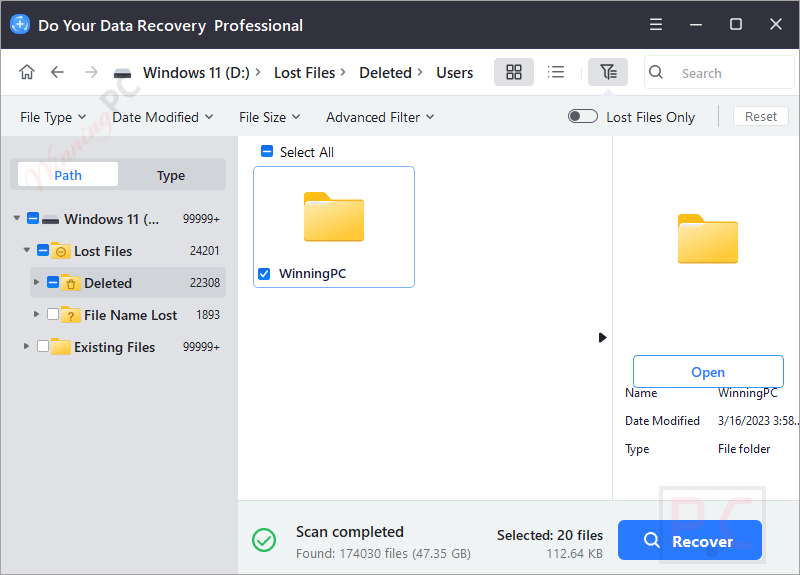Click the Windows 11 drive icon in tree
Viewport: 800px width, 575px height.
(51, 220)
